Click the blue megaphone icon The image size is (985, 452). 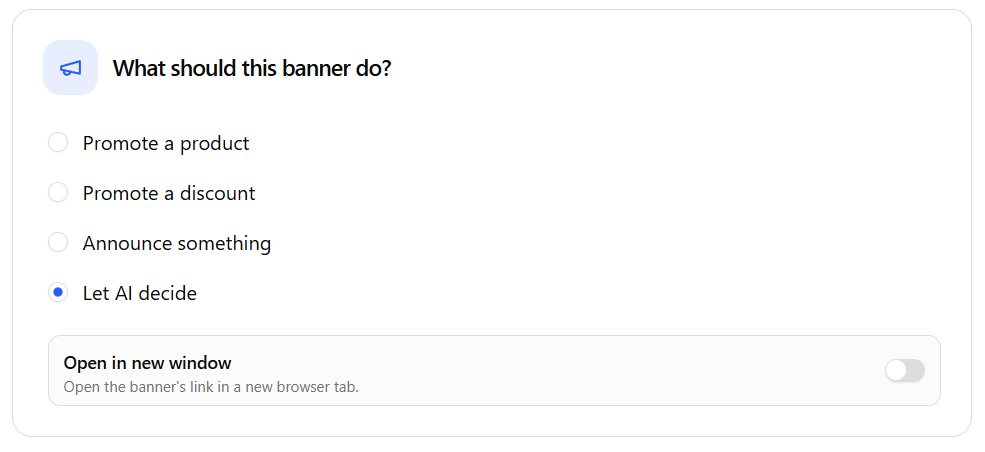[70, 68]
